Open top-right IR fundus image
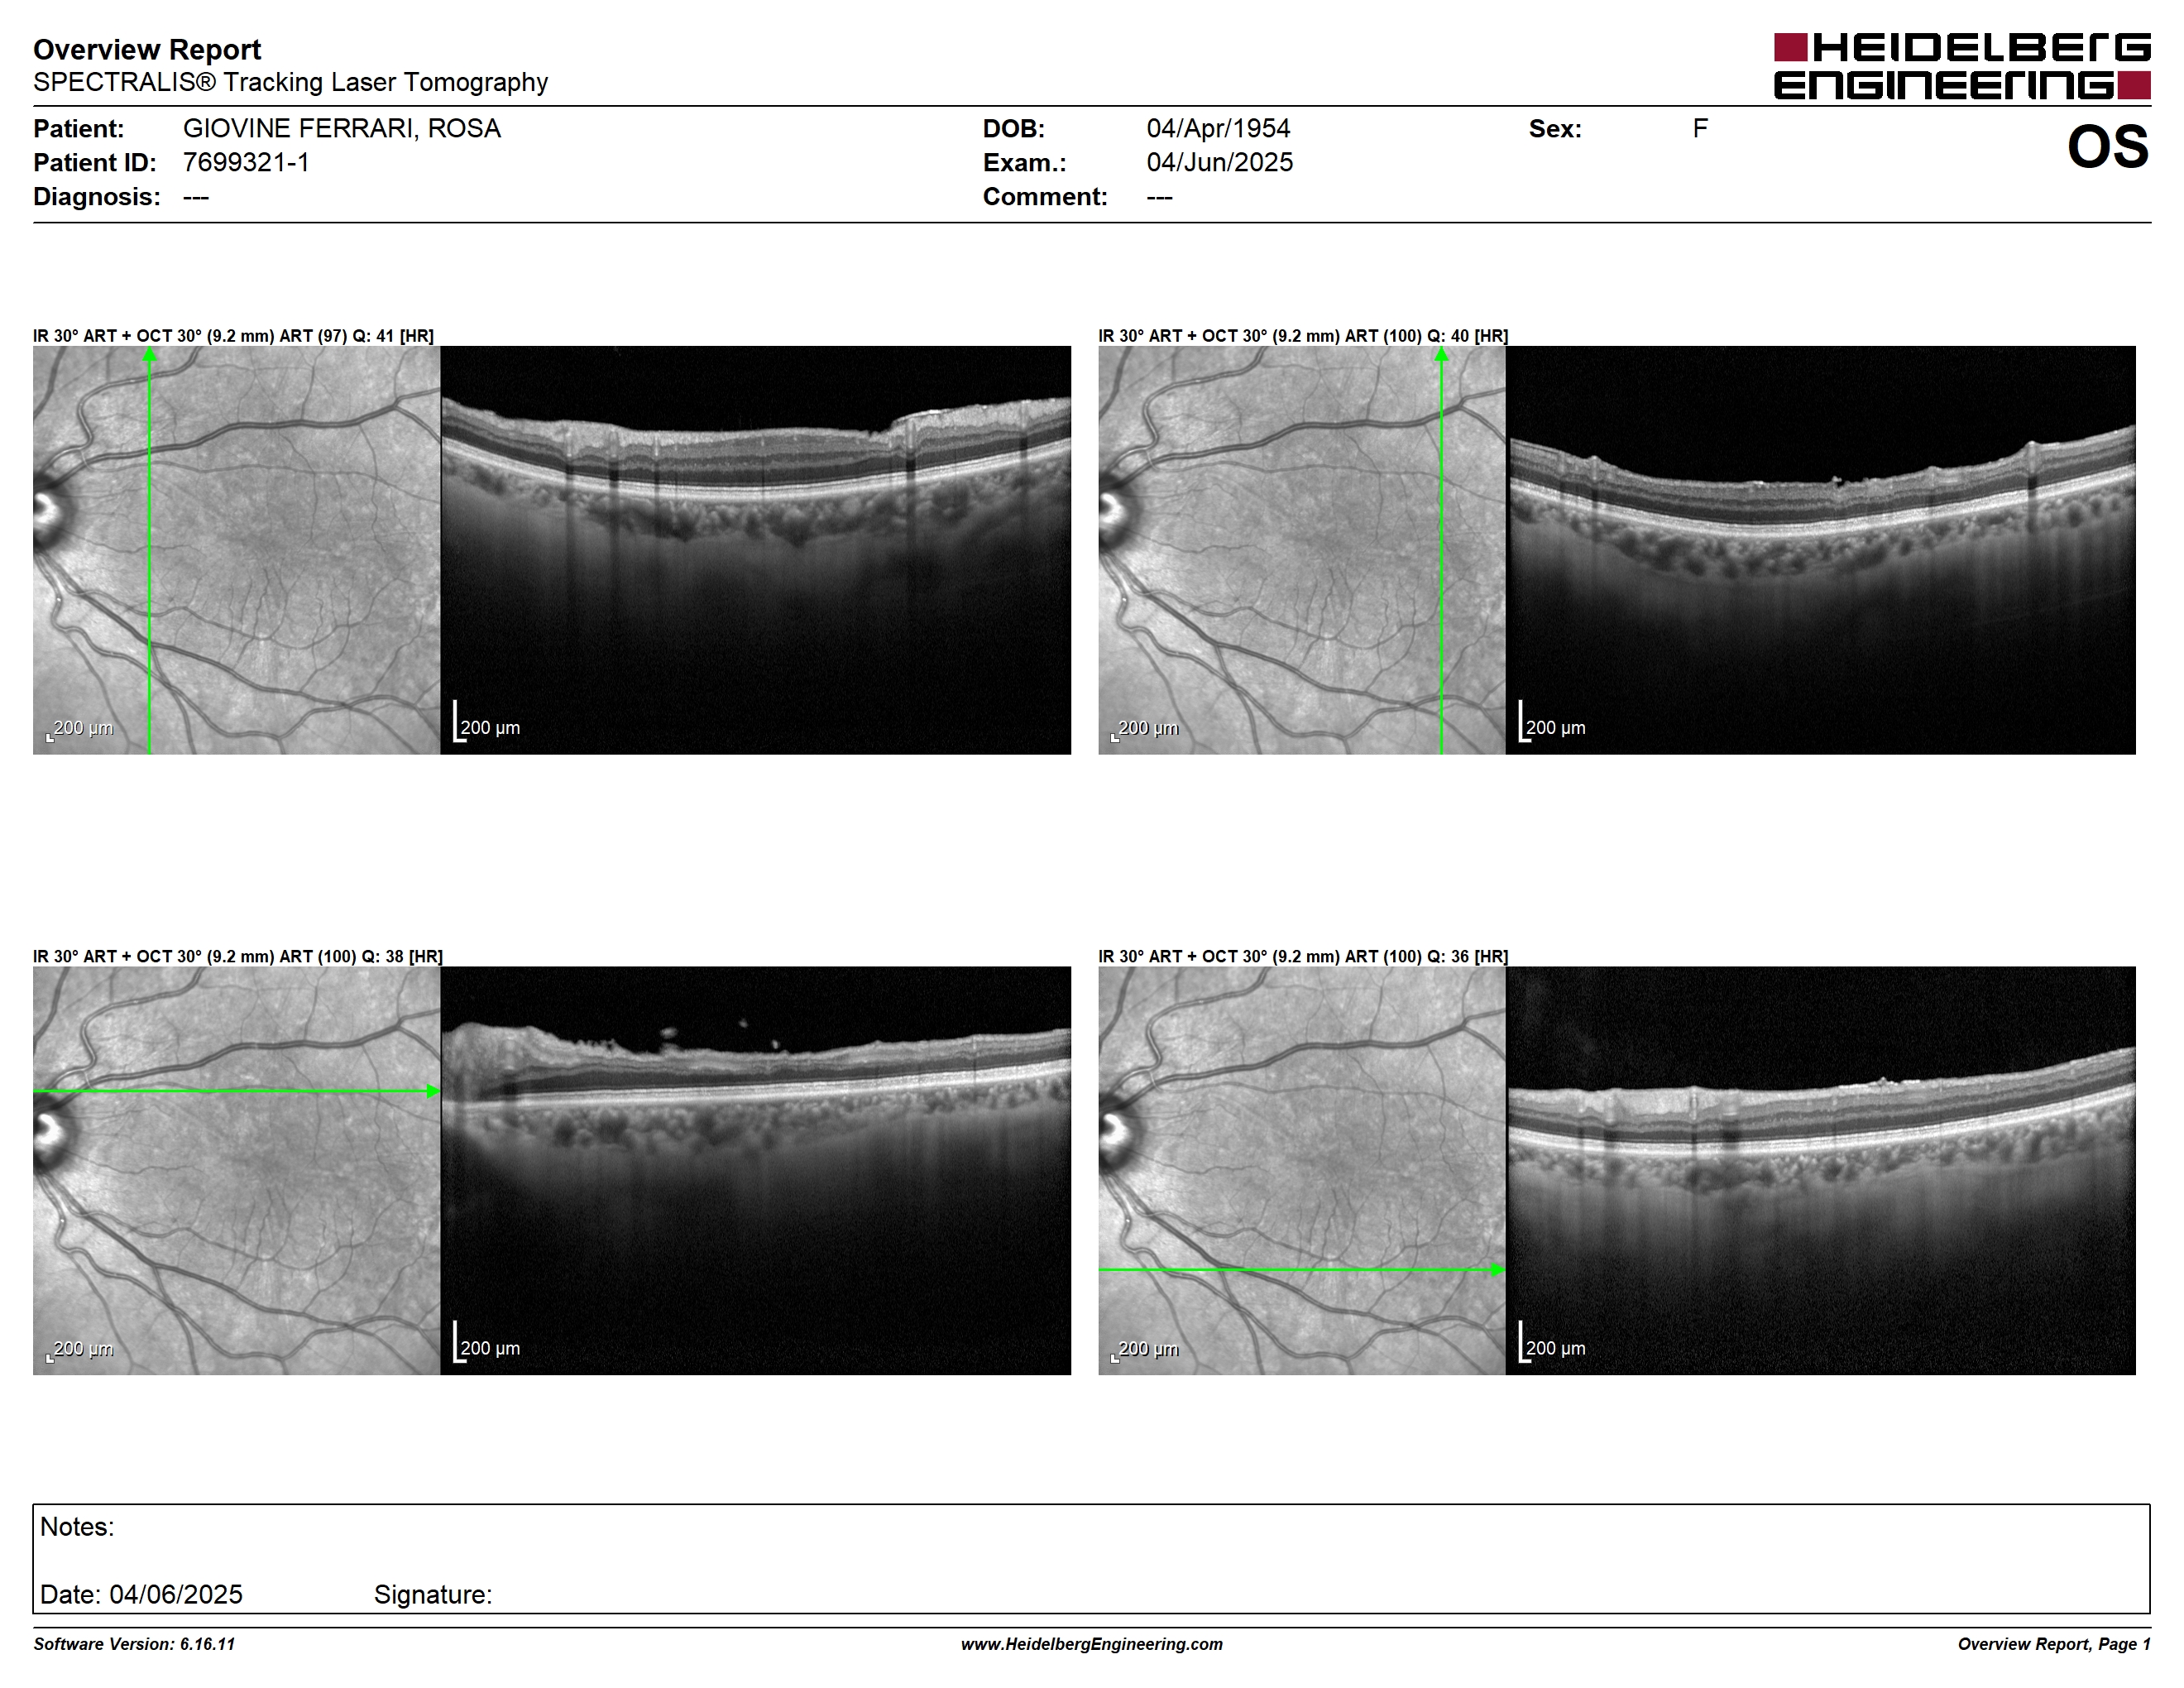Image resolution: width=2184 pixels, height=1688 pixels. pos(1302,550)
